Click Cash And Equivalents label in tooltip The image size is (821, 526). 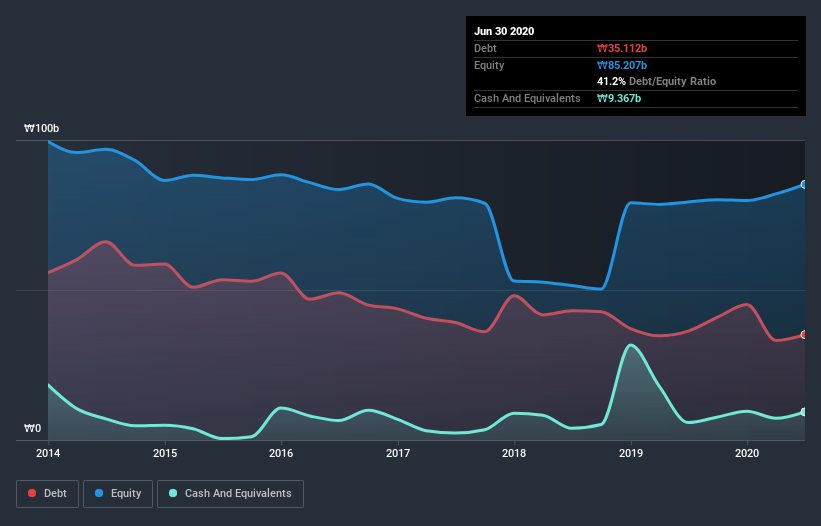(527, 98)
